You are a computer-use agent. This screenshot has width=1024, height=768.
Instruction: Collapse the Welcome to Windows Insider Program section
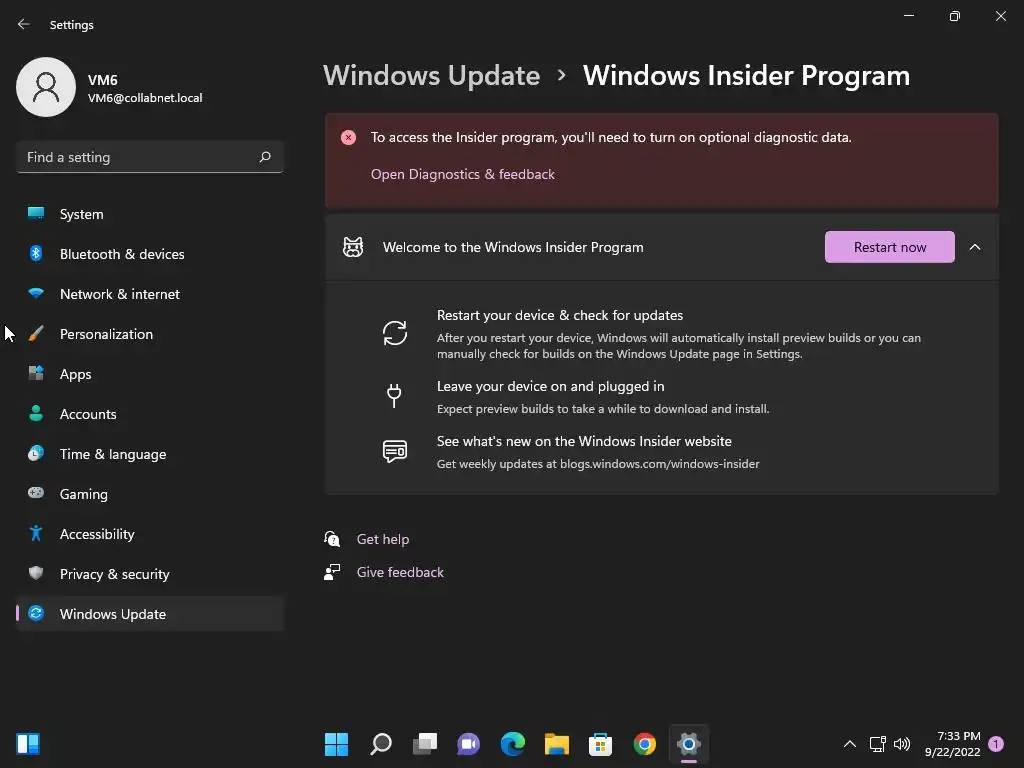[x=975, y=247]
